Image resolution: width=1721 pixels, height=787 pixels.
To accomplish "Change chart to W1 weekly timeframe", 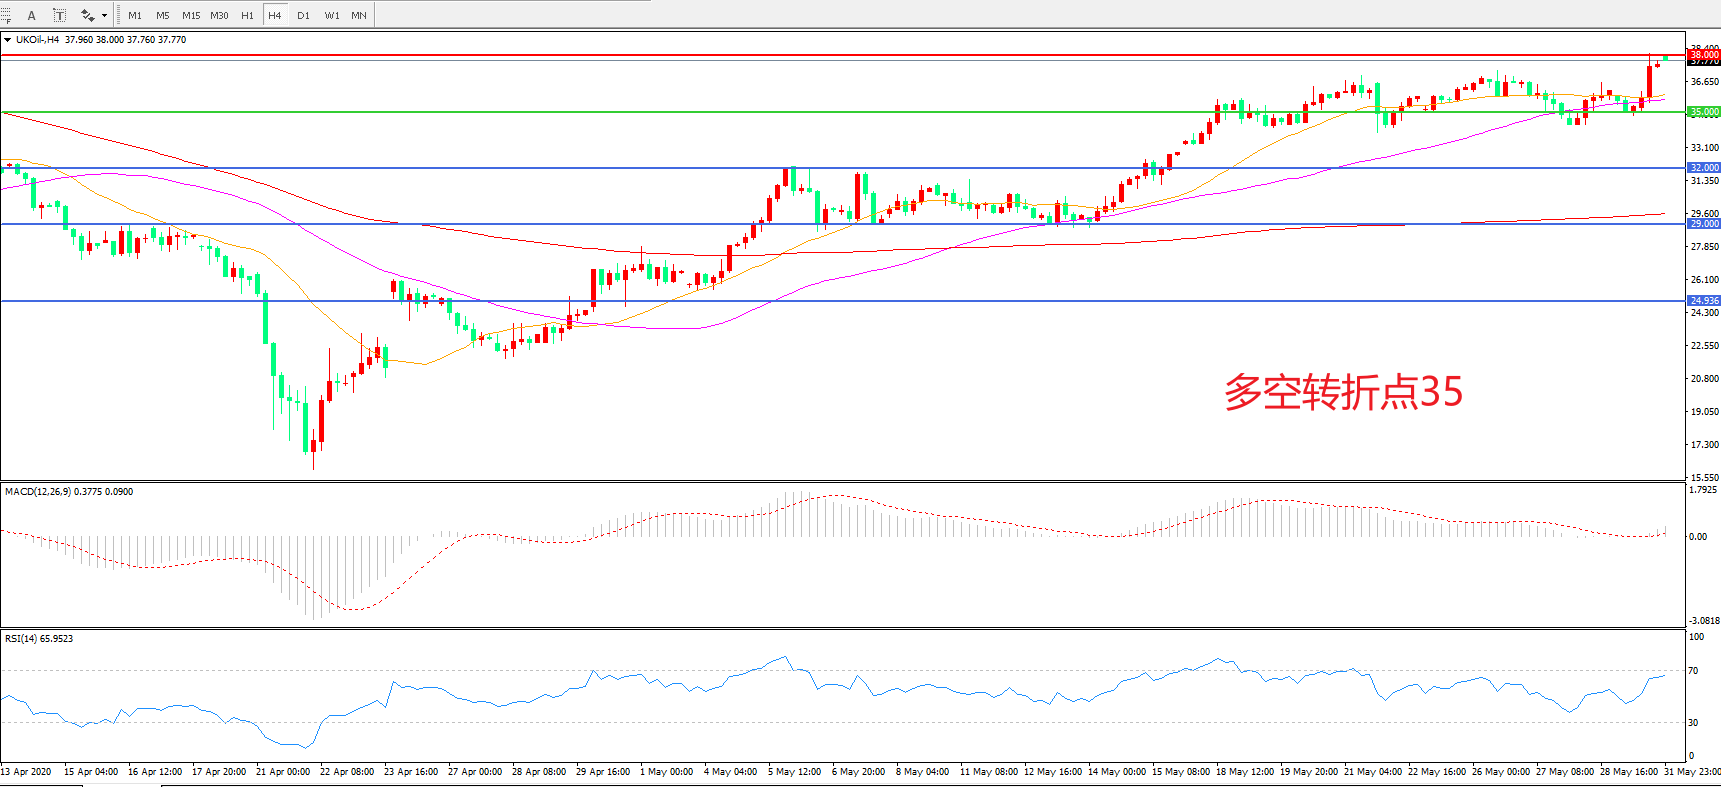I will point(331,15).
